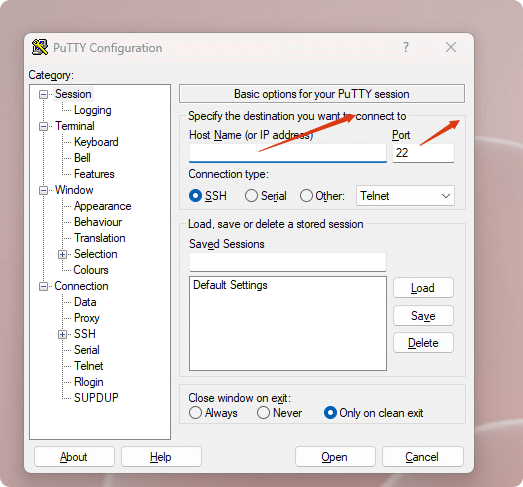The image size is (523, 487).
Task: Expand the Selection tree node
Action: 62,255
